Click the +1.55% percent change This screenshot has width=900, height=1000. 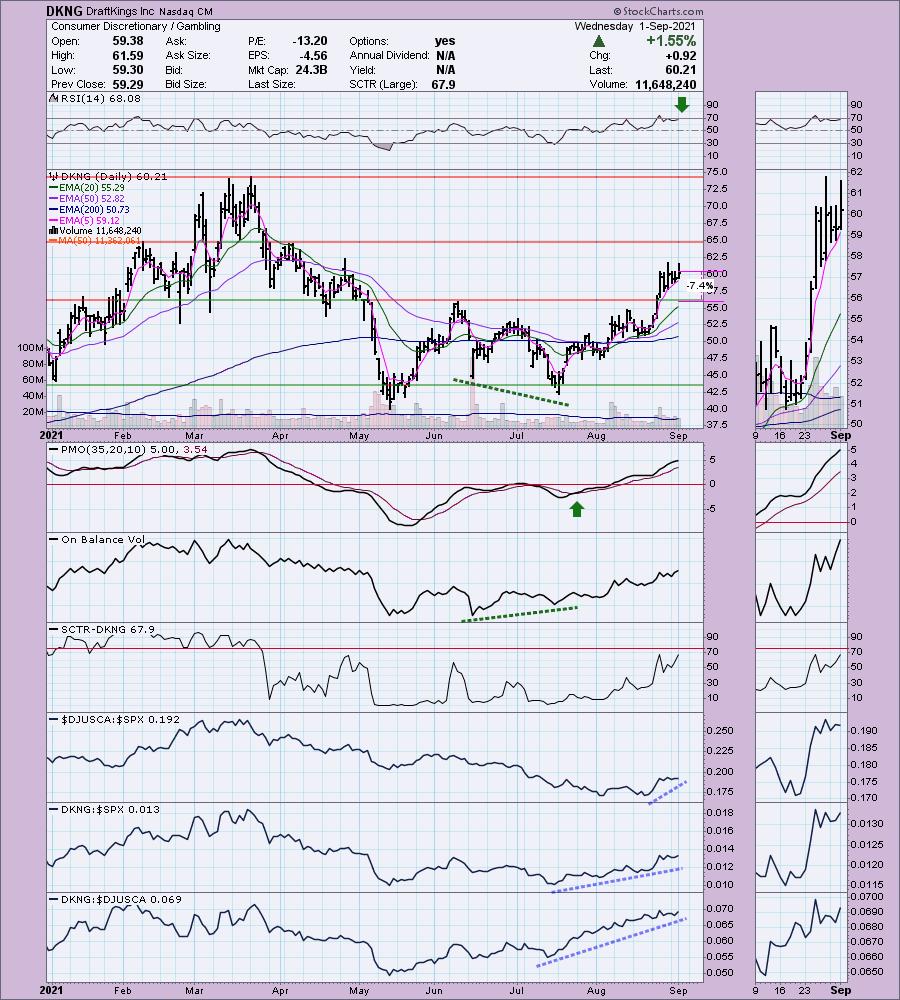[671, 41]
